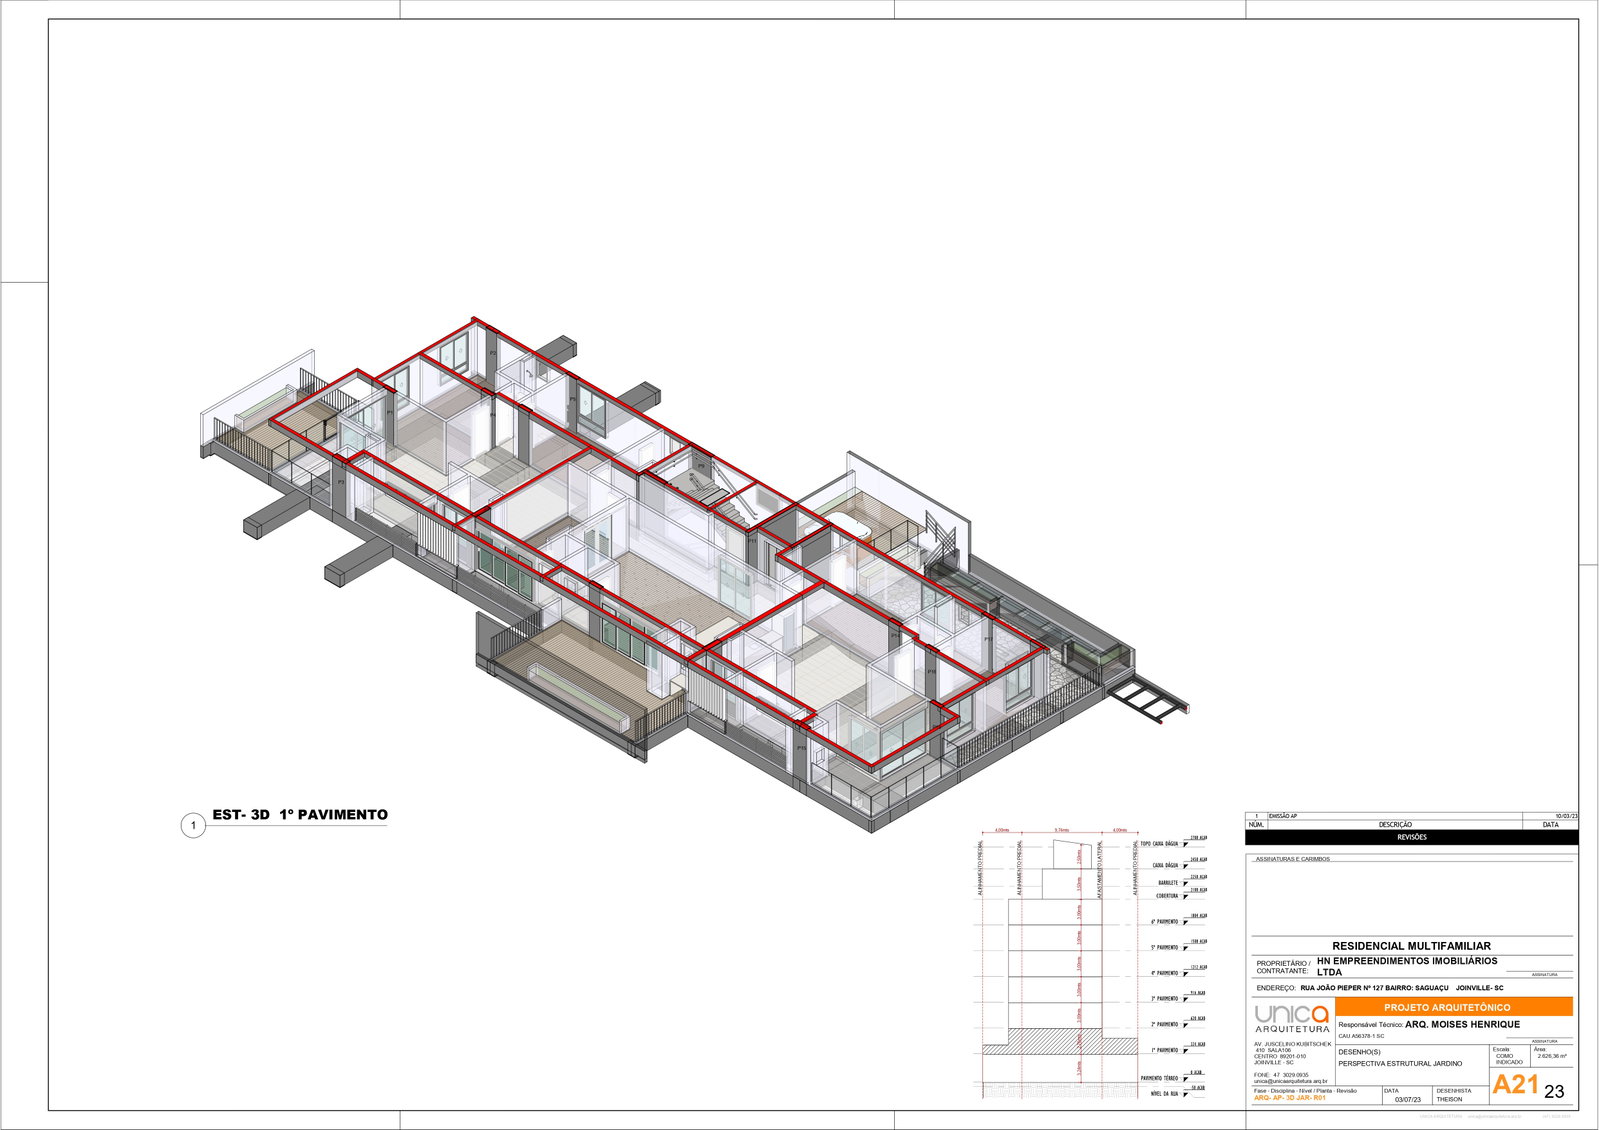
Task: Click the 'COMO INDICADO' scale text
Action: (x=1509, y=1059)
